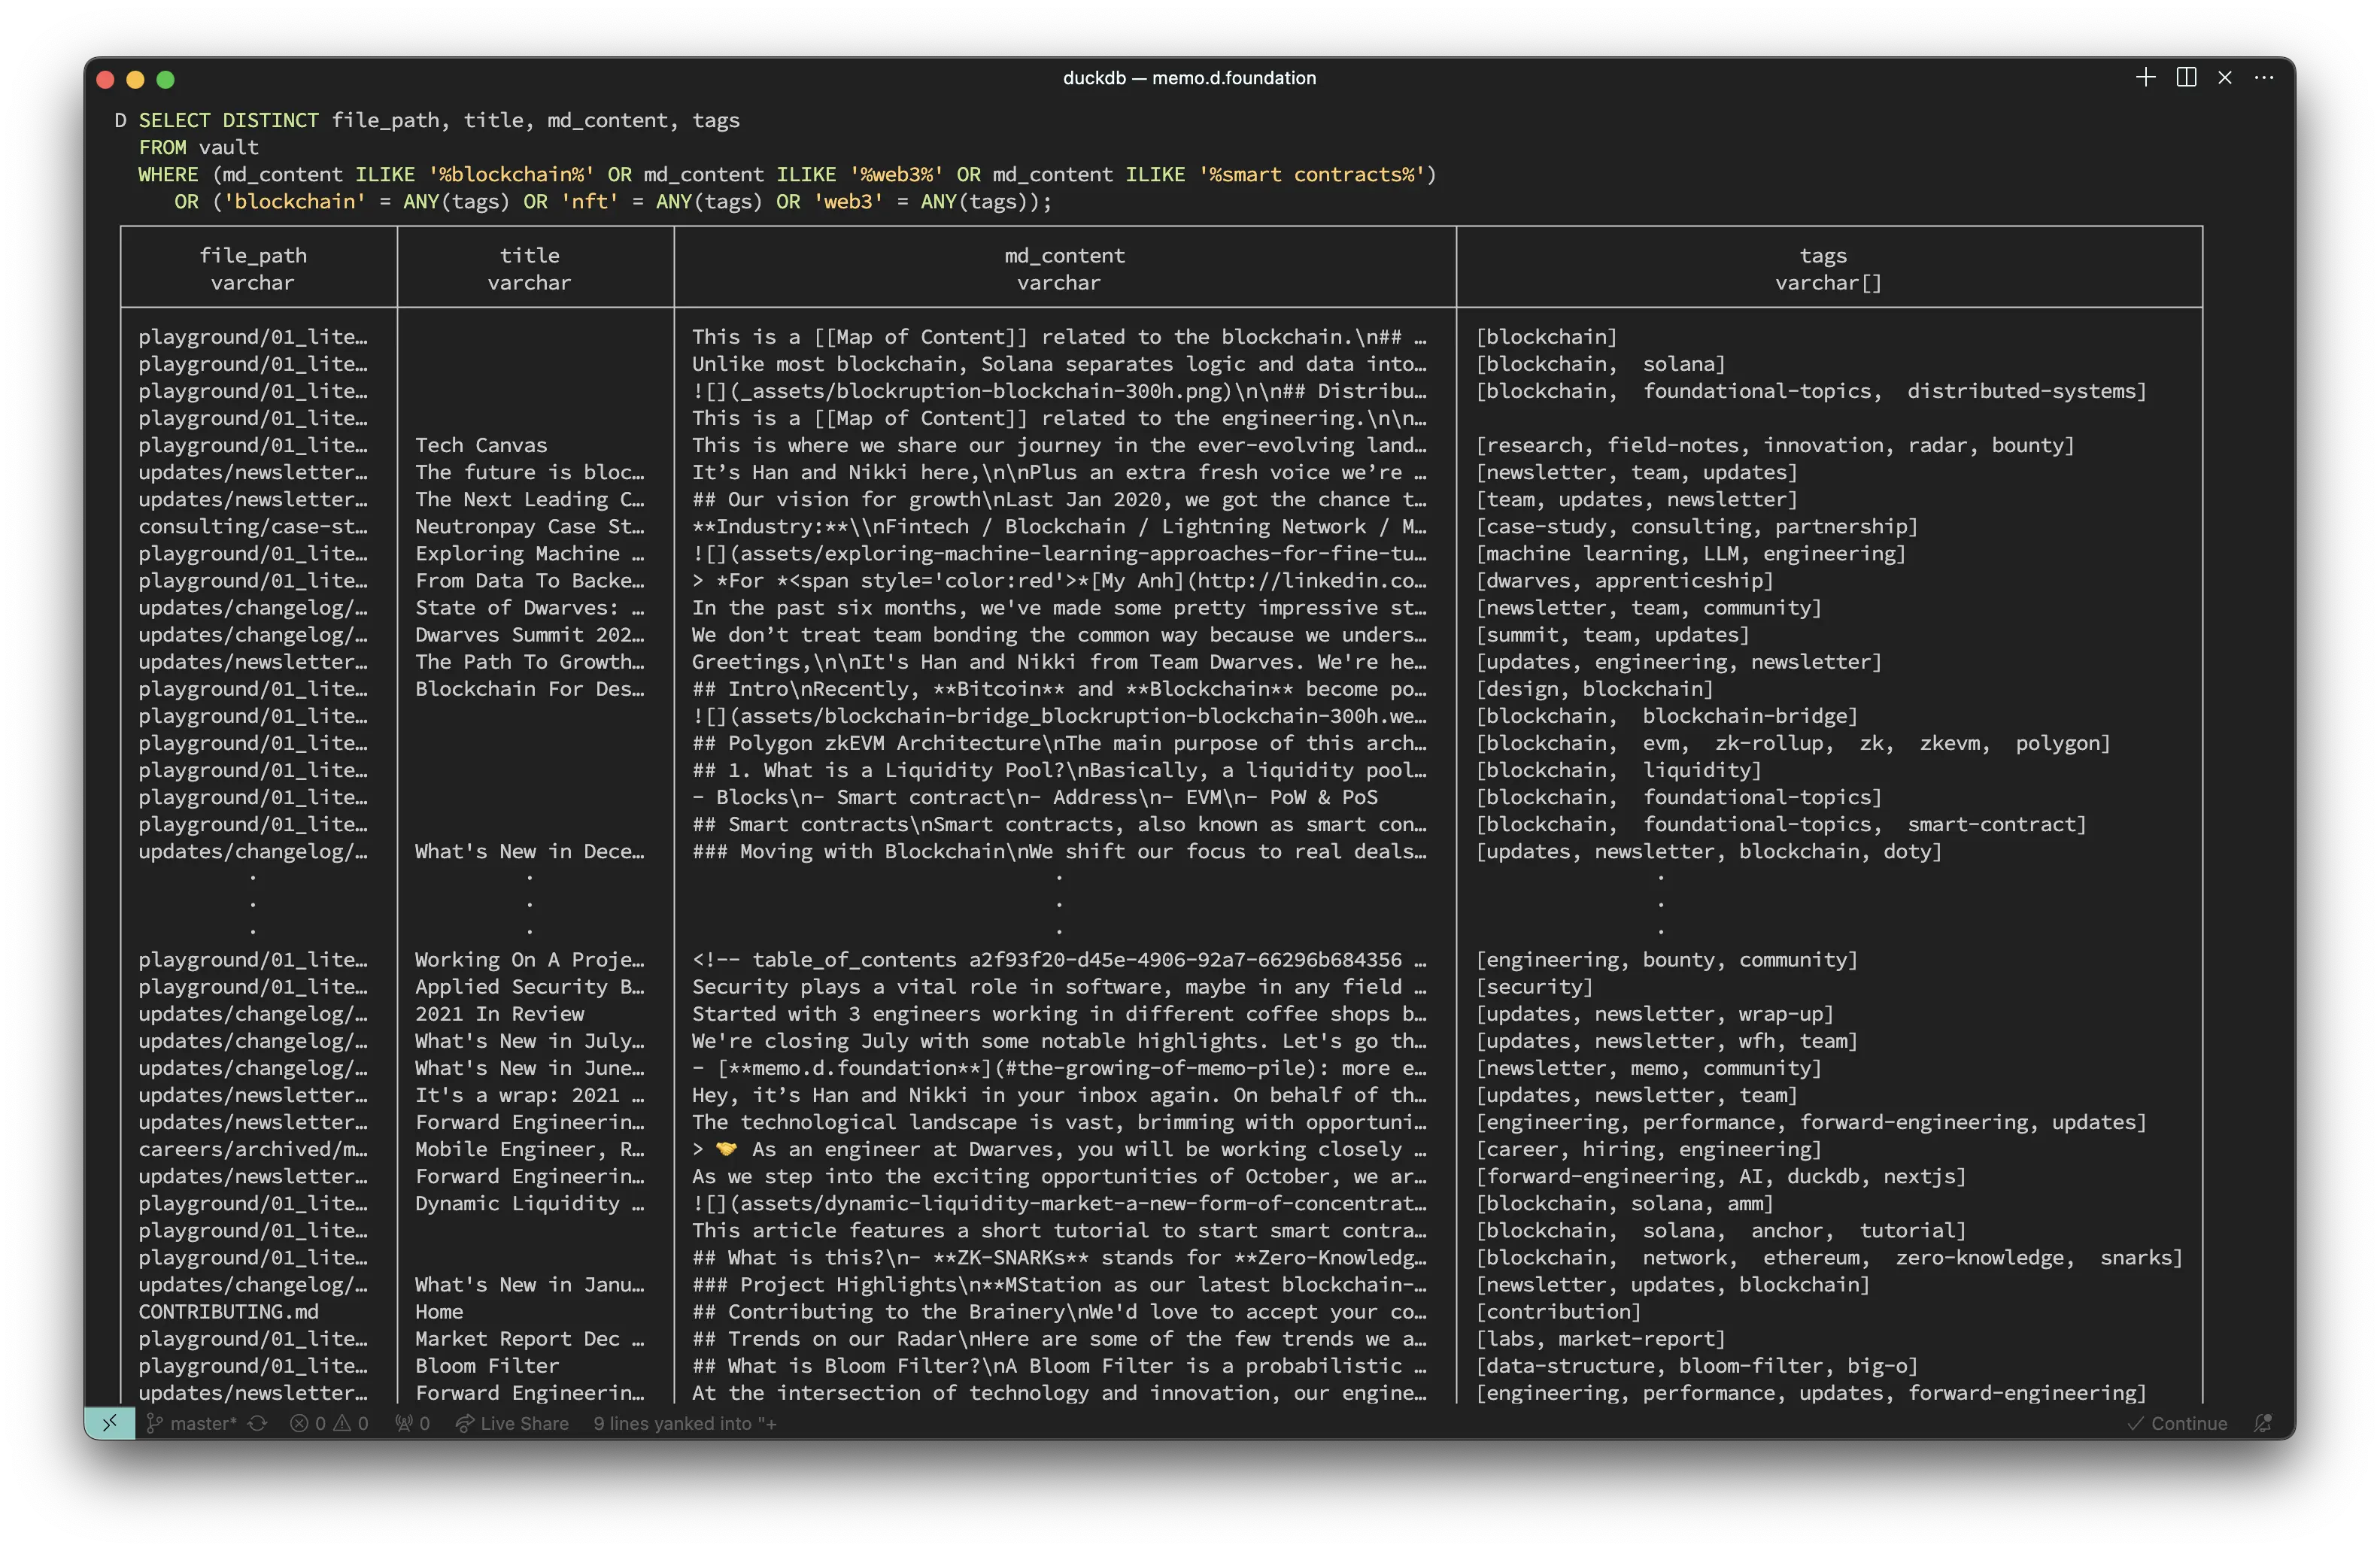The height and width of the screenshot is (1551, 2380).
Task: Select the Applied Security B… title cell
Action: coord(530,986)
